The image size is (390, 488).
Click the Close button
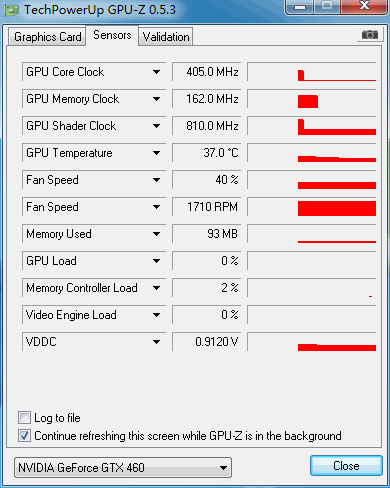tap(346, 466)
